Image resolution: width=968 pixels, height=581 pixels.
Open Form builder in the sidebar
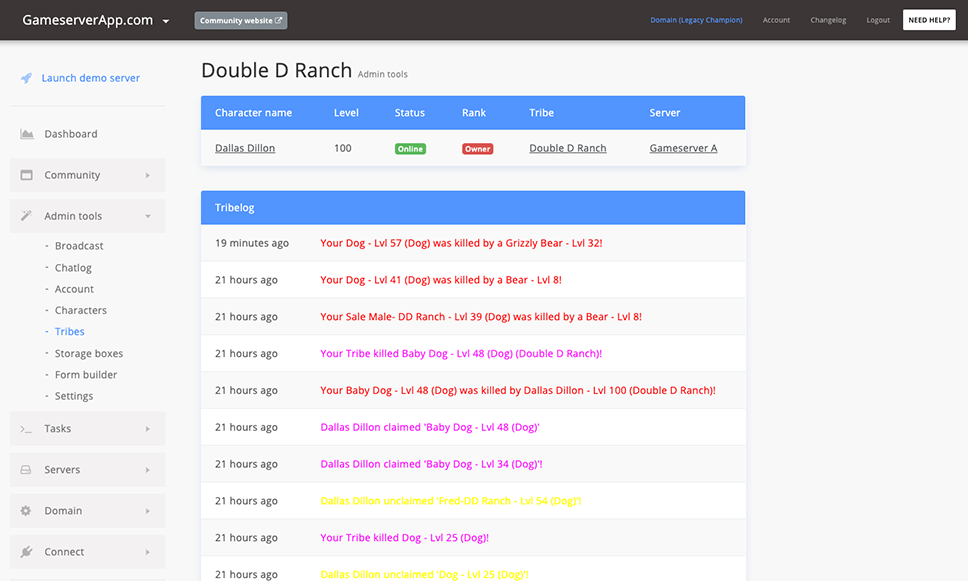(x=86, y=375)
